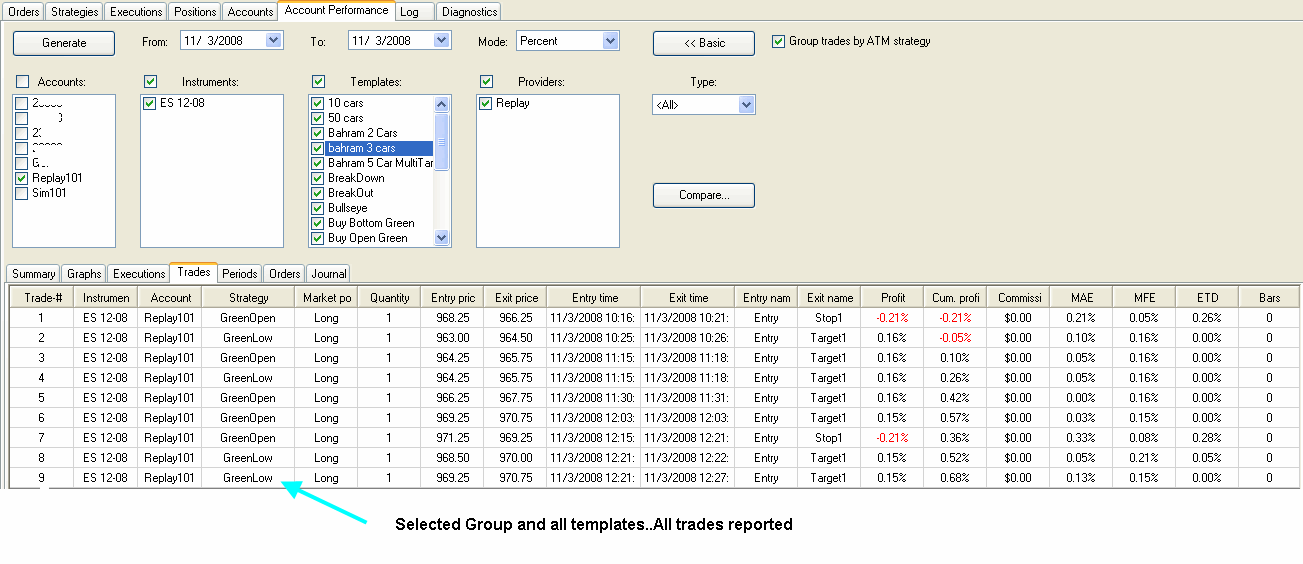The width and height of the screenshot is (1303, 564).
Task: Switch to the Summary tab
Action: tap(34, 274)
